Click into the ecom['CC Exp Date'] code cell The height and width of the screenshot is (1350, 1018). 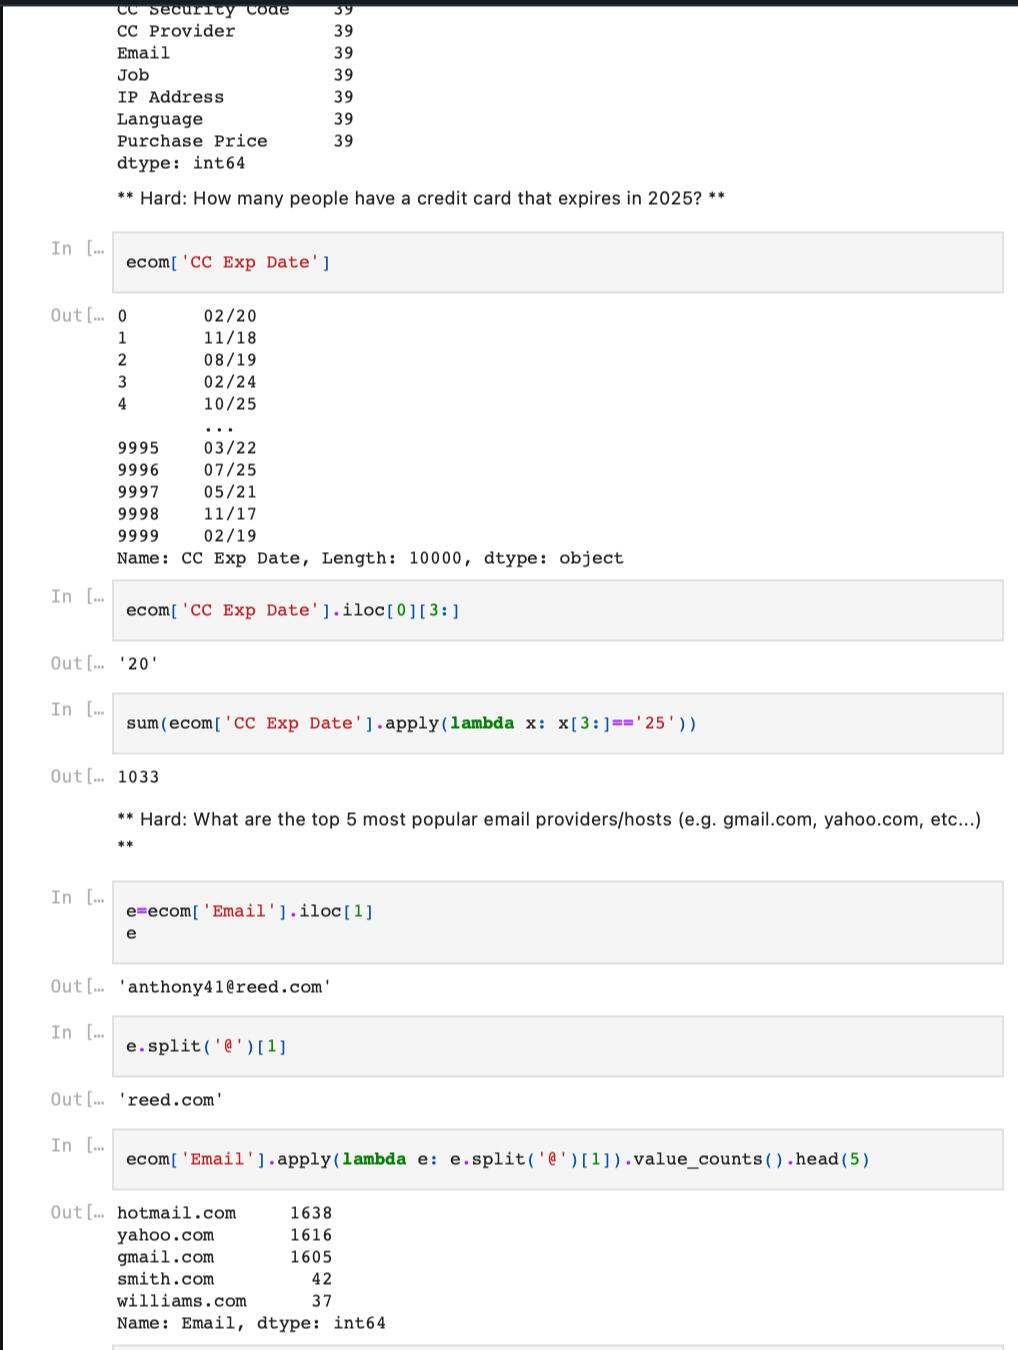(556, 263)
